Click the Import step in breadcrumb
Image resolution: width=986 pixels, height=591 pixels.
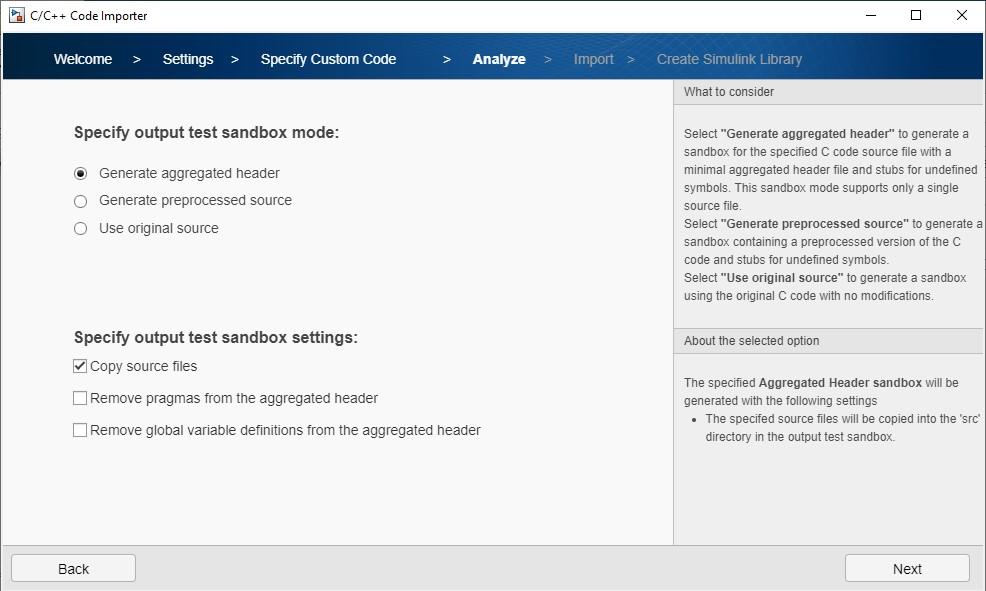[x=593, y=59]
